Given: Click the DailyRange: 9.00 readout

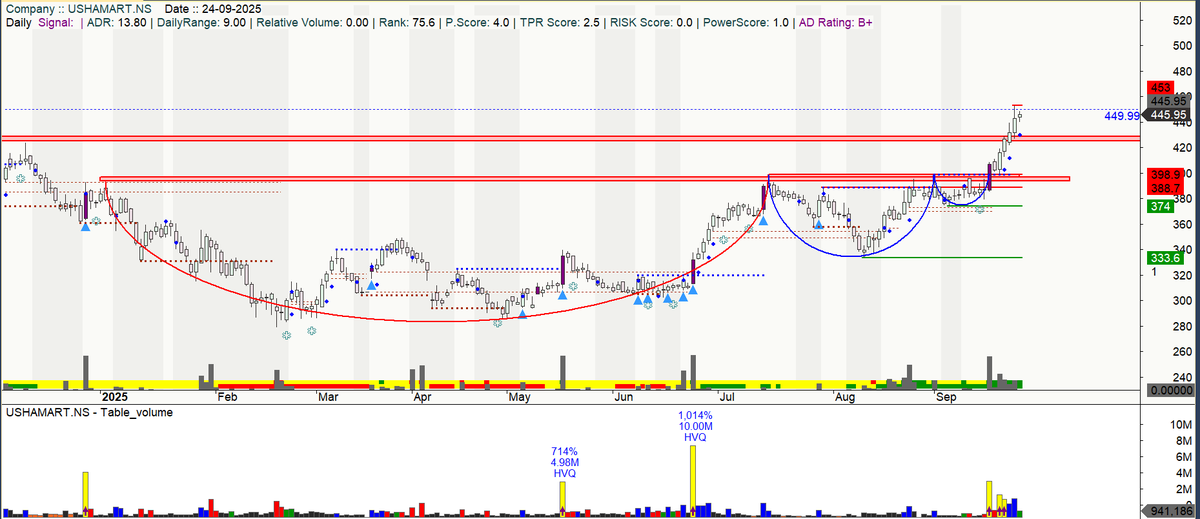Looking at the screenshot, I should (200, 21).
